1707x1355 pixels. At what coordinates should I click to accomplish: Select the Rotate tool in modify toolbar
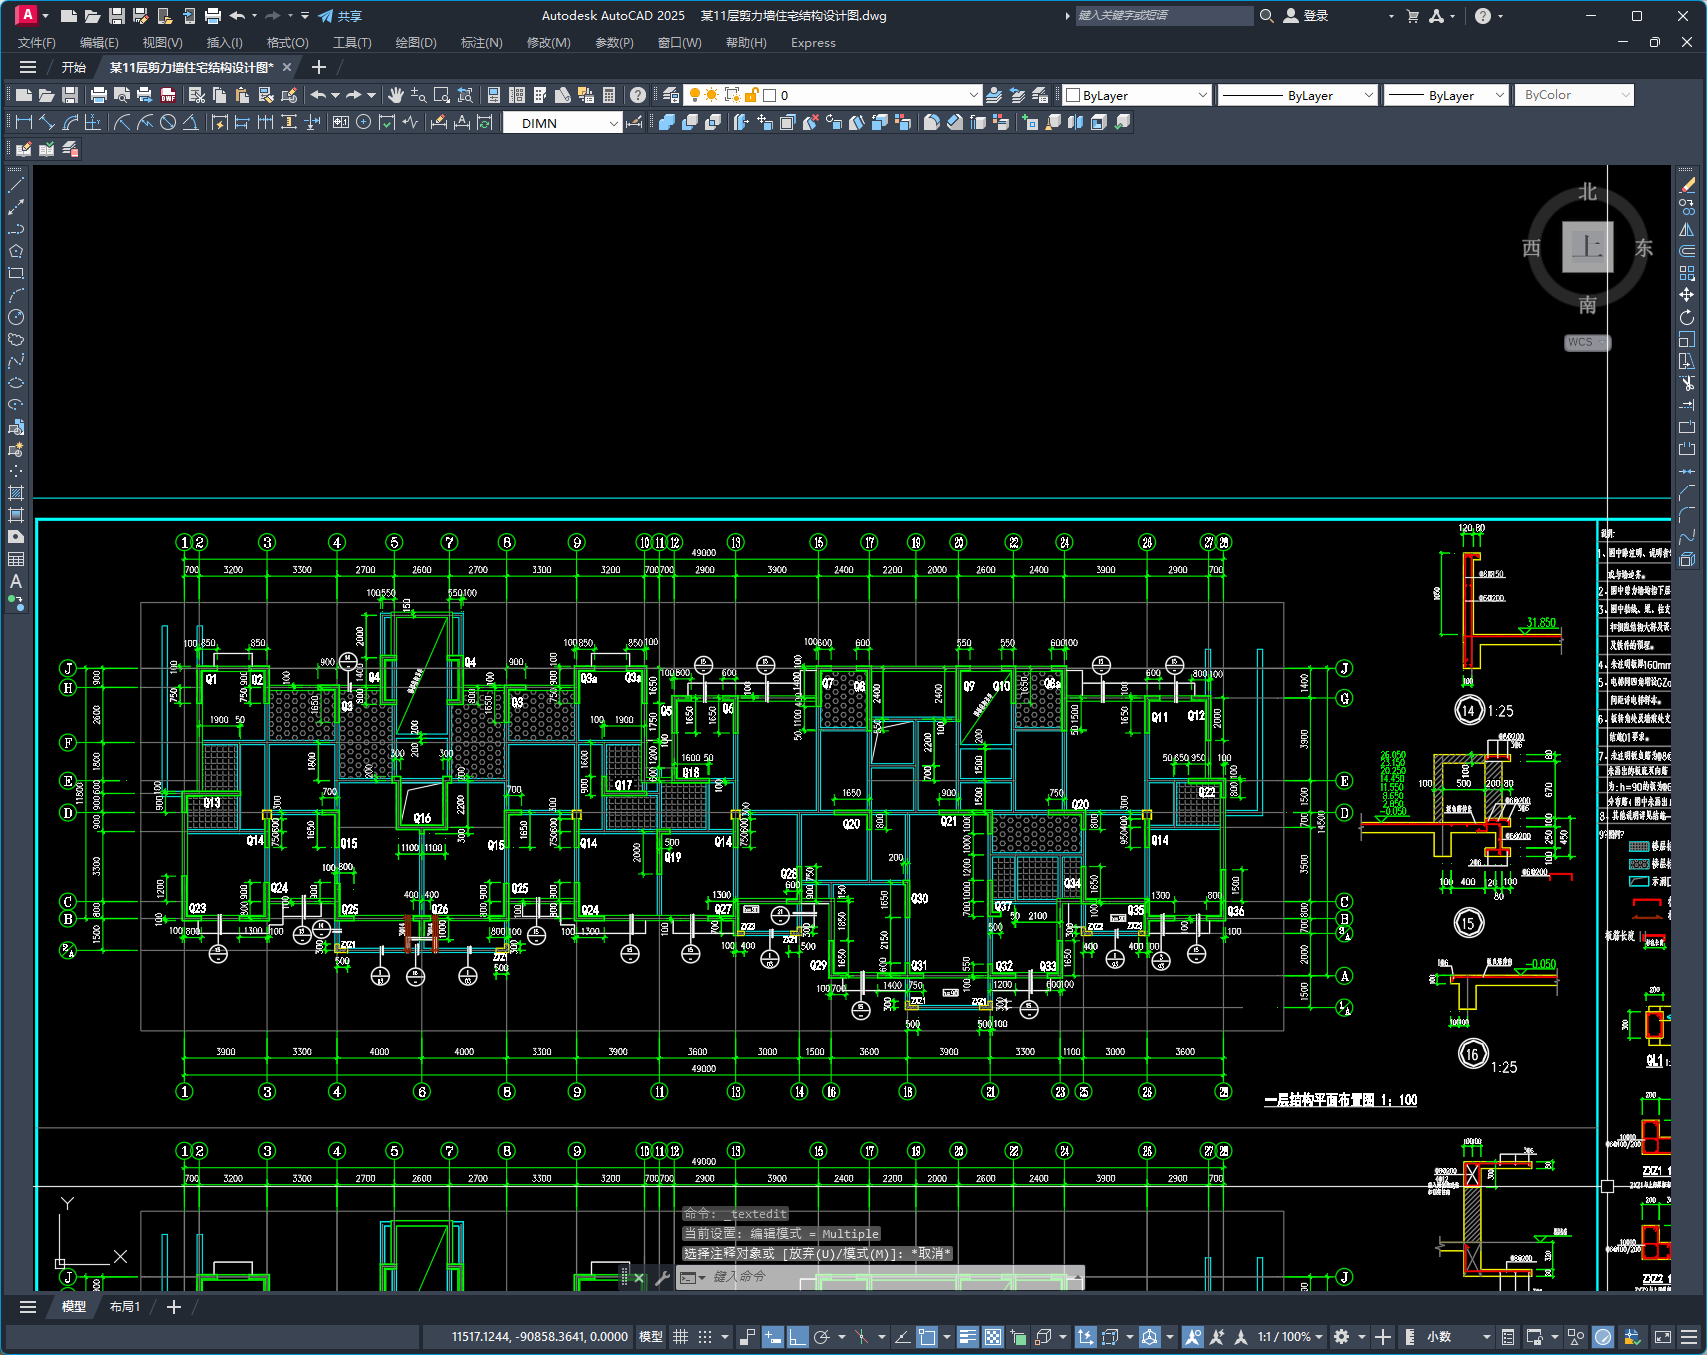pos(1687,317)
